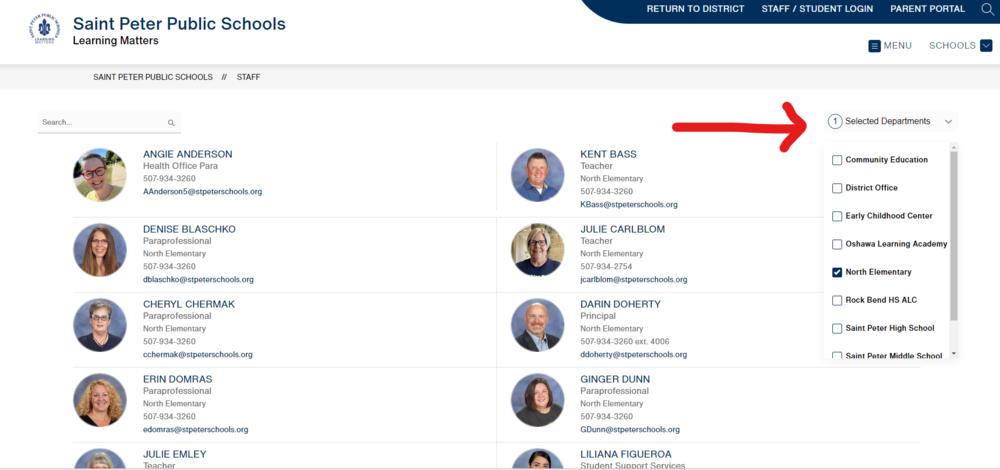Click the ERIN DOMRAS name link
This screenshot has height=470, width=1000.
(x=177, y=379)
